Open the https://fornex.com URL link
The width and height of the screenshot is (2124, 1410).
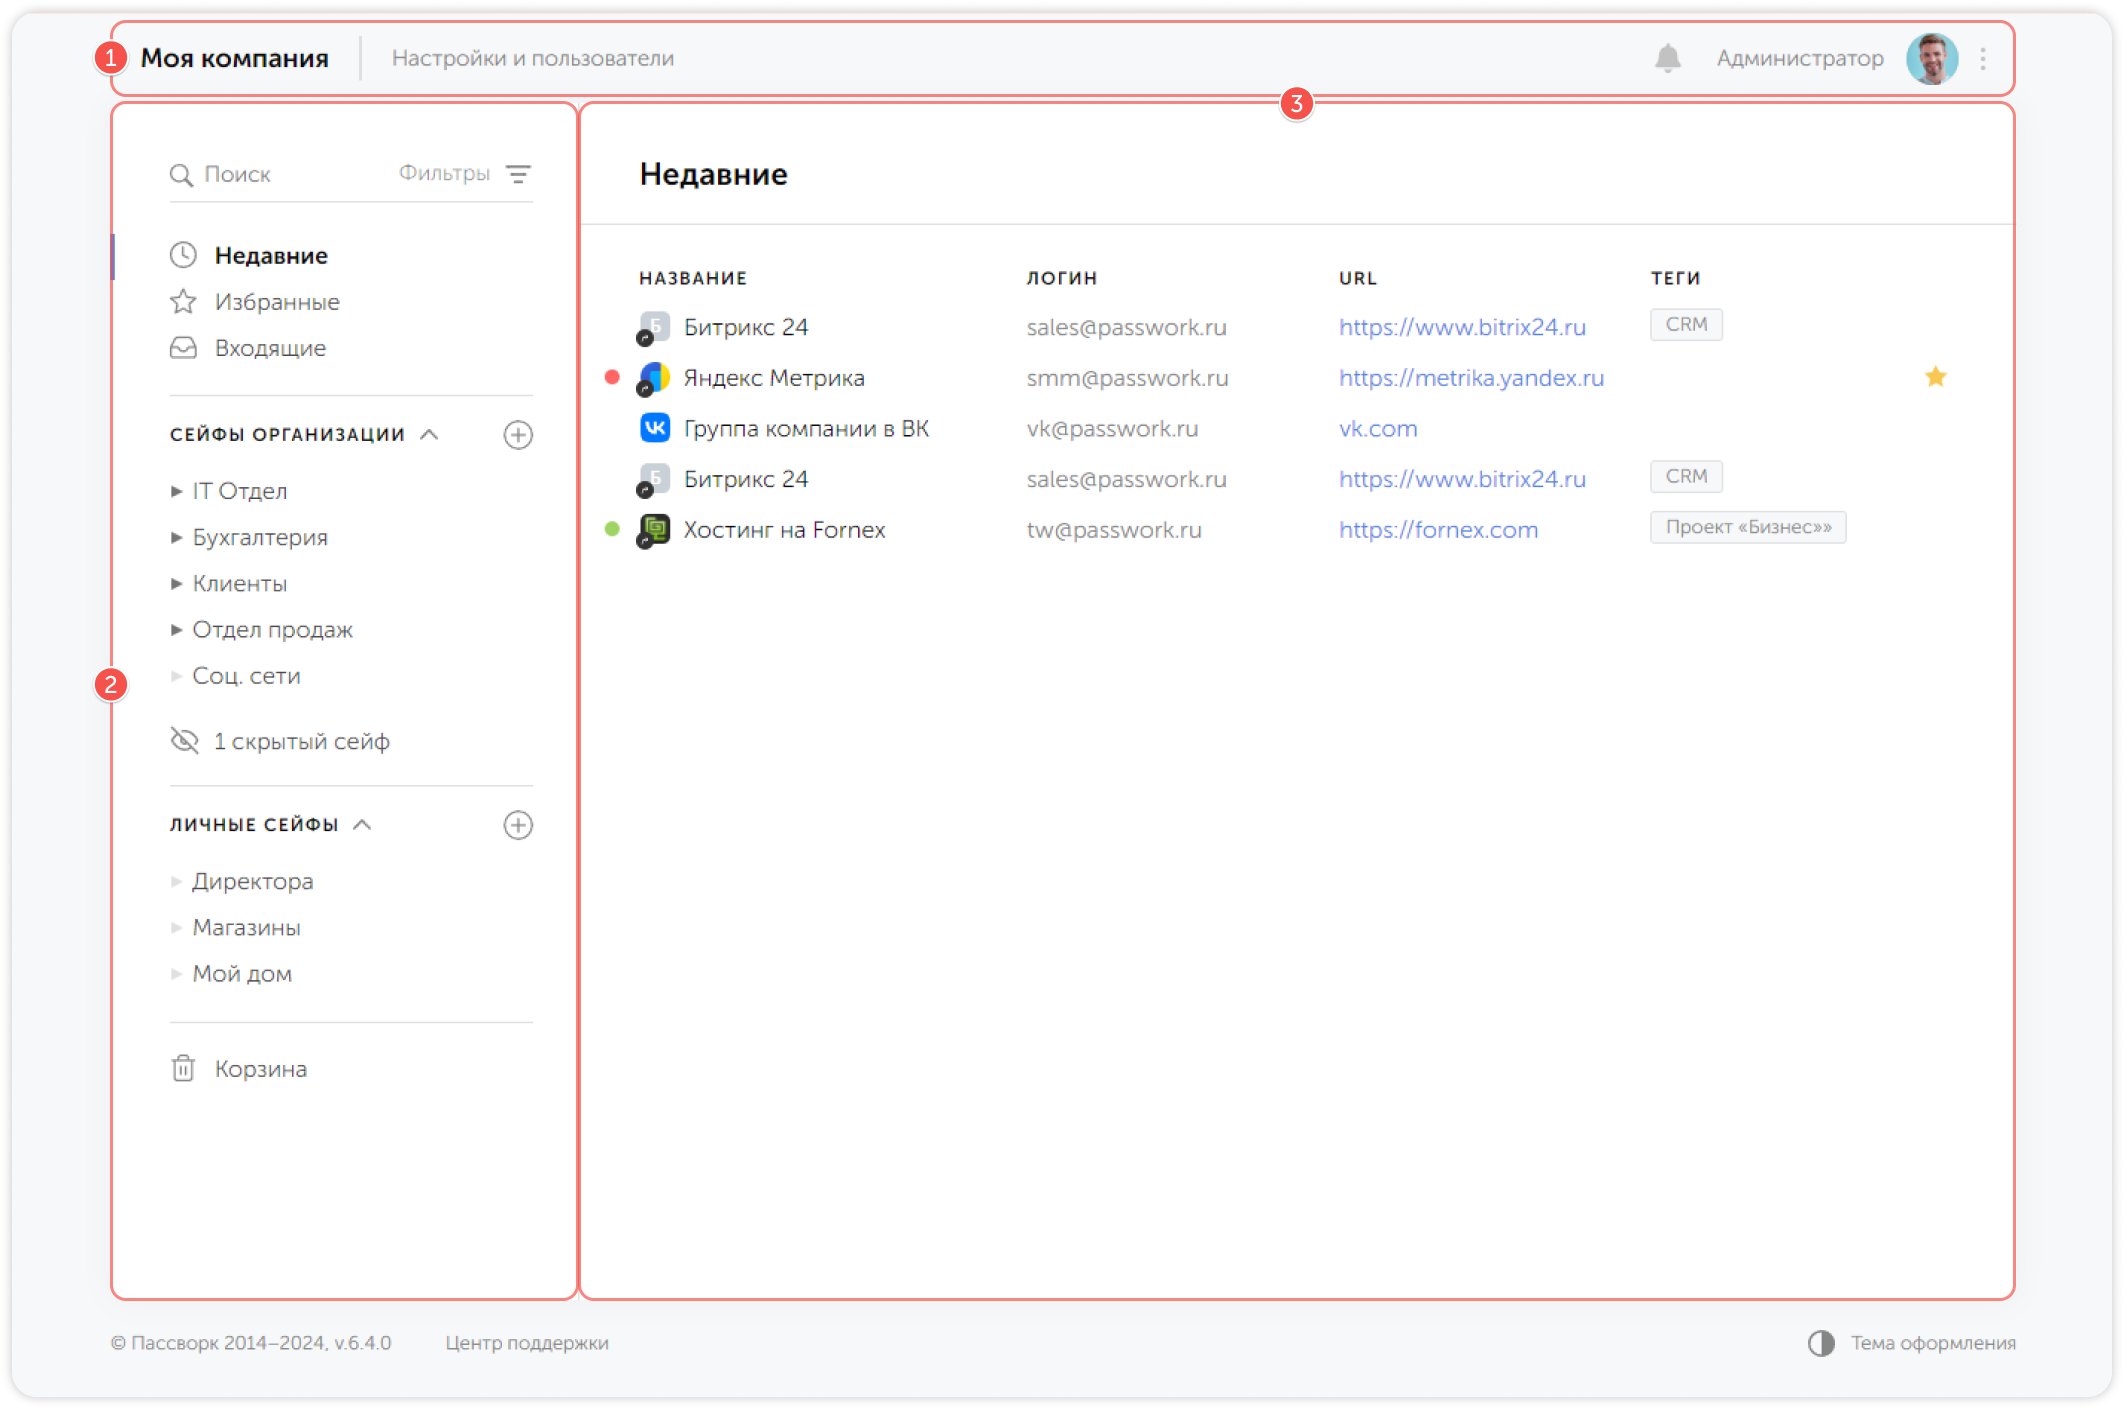click(1437, 530)
